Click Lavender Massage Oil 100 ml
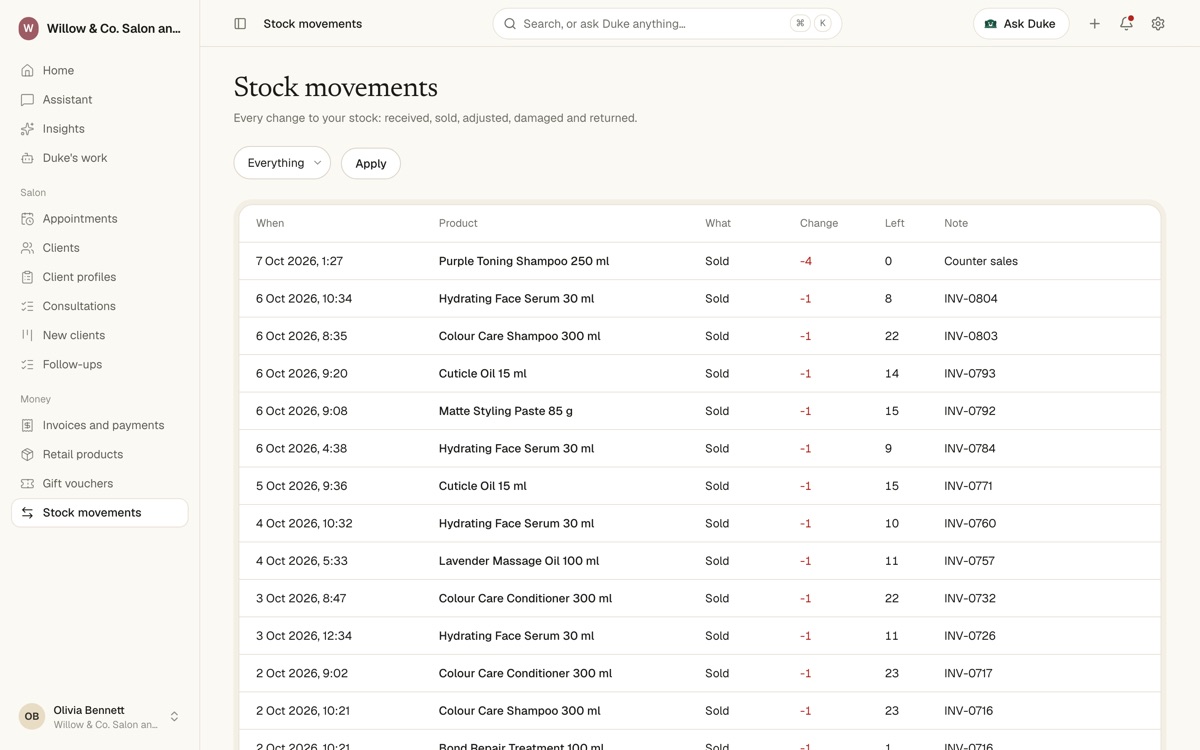The image size is (1200, 750). click(x=519, y=561)
